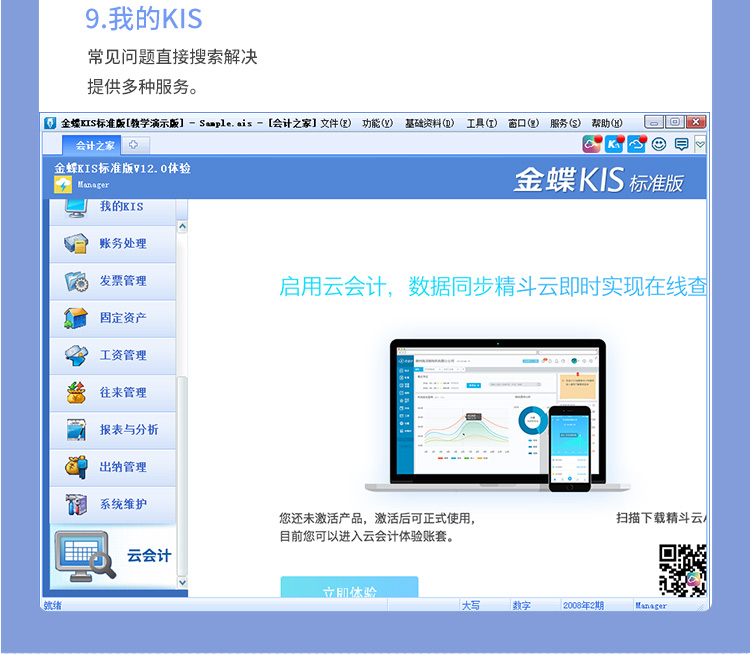
Task: Open the 文件(F) menu
Action: point(336,123)
